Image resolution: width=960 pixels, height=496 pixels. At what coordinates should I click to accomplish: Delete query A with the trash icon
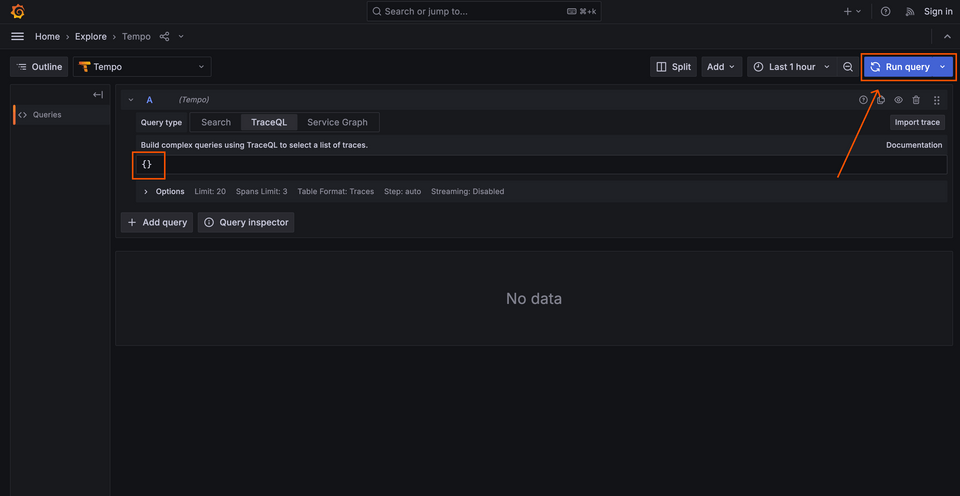point(916,100)
